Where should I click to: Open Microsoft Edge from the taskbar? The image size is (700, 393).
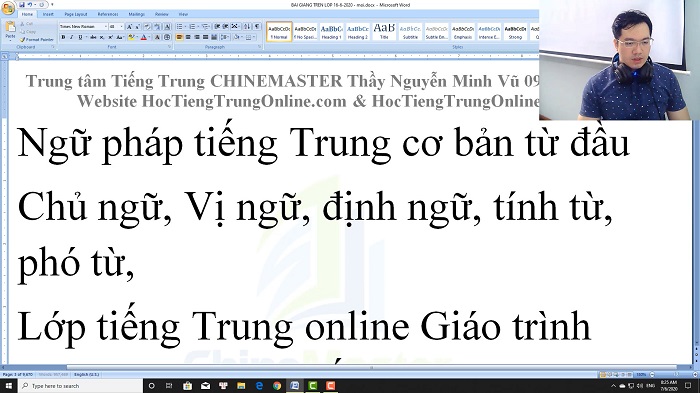[x=259, y=386]
